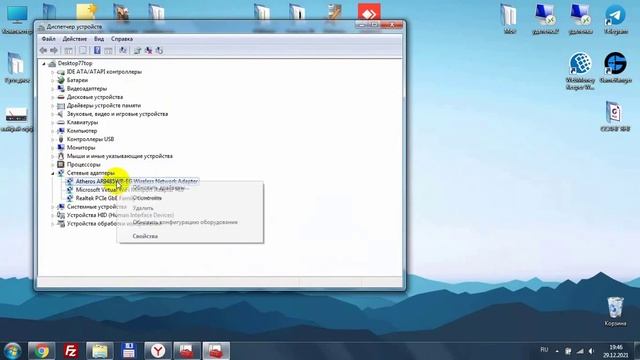The height and width of the screenshot is (360, 640).
Task: Click the red-X uninstall device toolbar icon
Action: pyautogui.click(x=149, y=50)
